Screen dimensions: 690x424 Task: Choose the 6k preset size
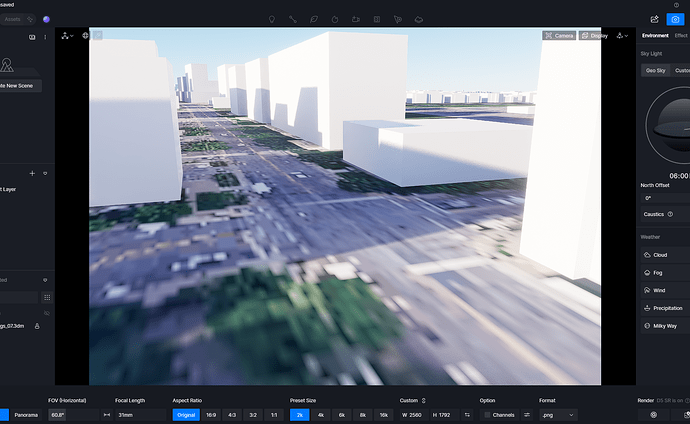(341, 415)
